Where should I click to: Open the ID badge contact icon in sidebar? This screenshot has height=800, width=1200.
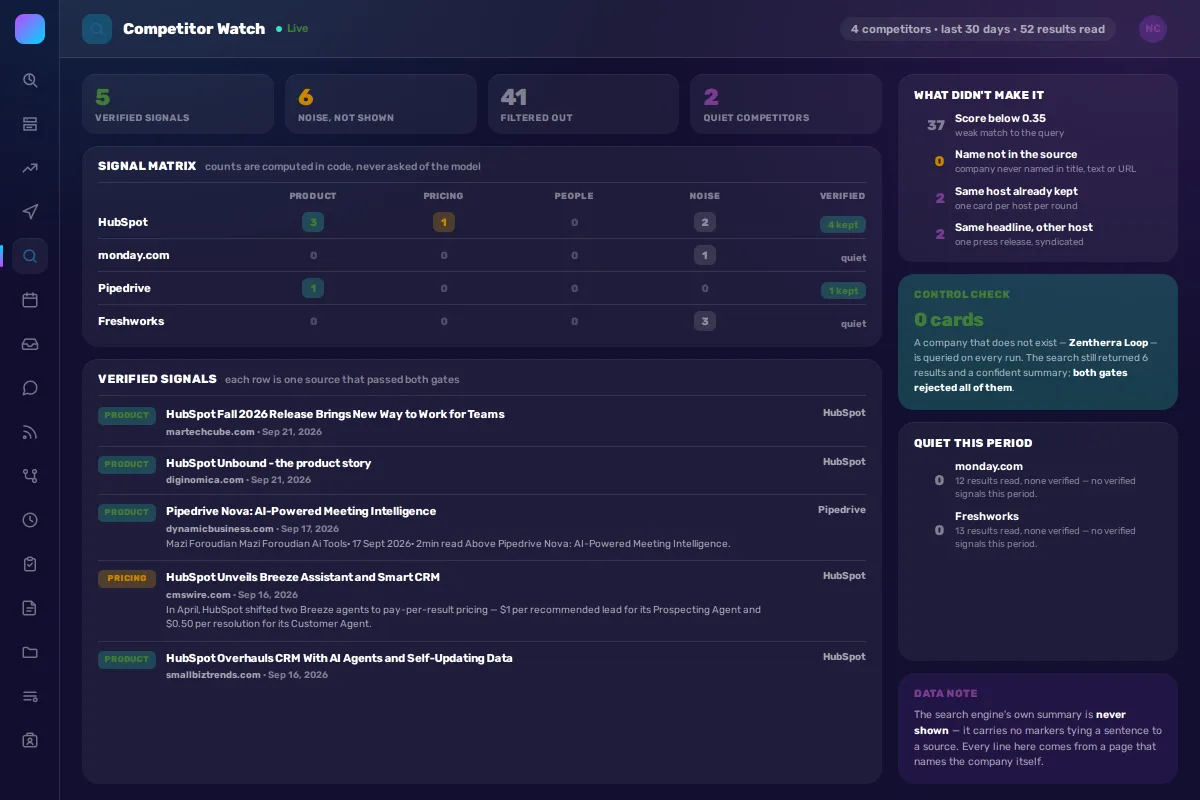30,740
